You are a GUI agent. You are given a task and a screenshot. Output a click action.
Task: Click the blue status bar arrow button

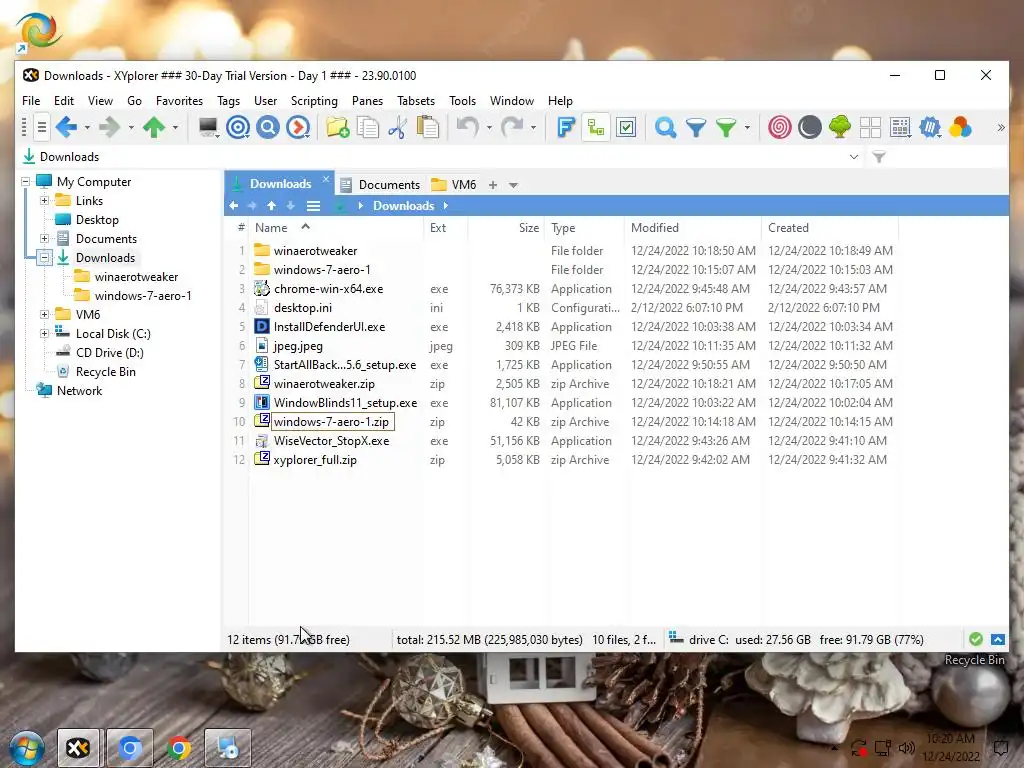point(998,639)
